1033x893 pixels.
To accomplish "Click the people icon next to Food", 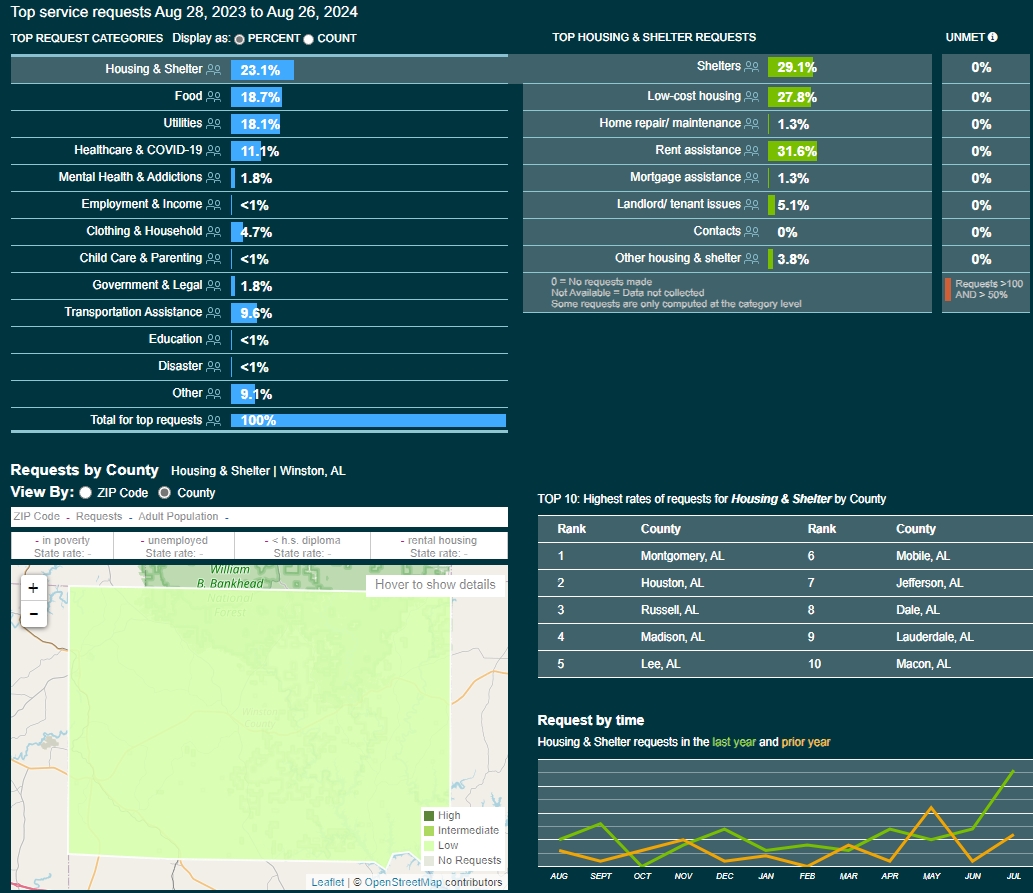I will pyautogui.click(x=213, y=97).
